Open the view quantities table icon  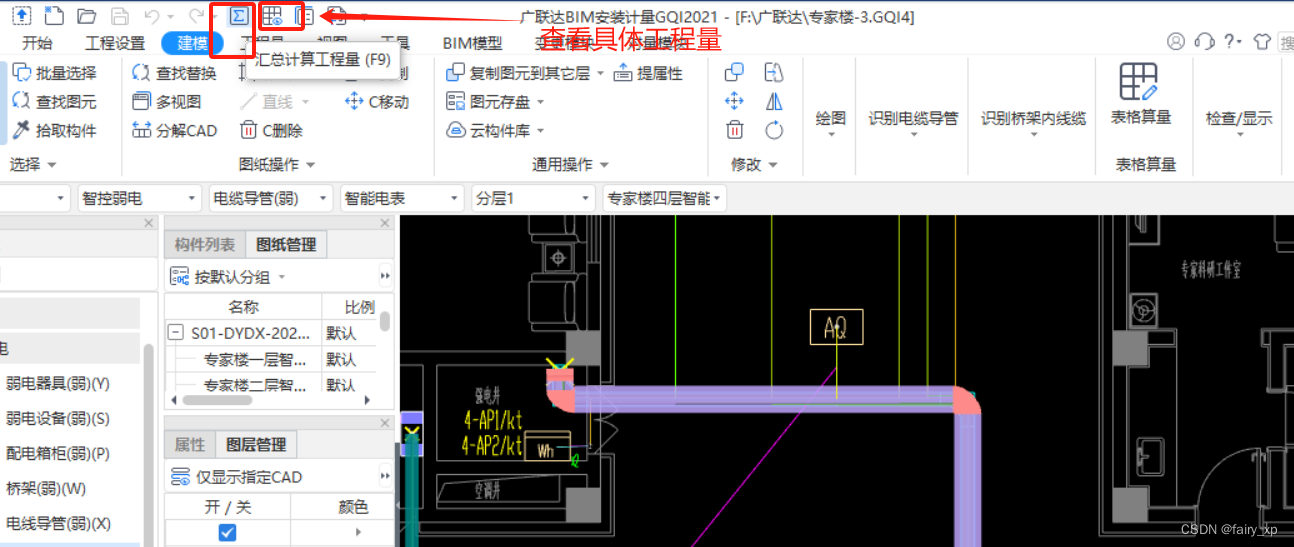(272, 16)
